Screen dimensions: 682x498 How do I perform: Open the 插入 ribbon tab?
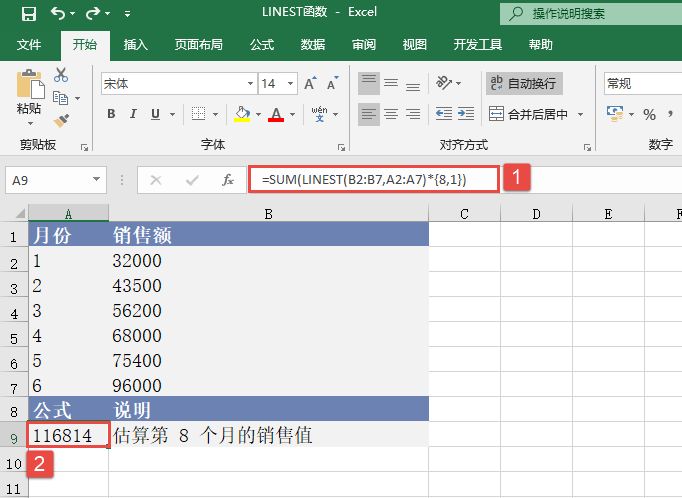click(135, 45)
